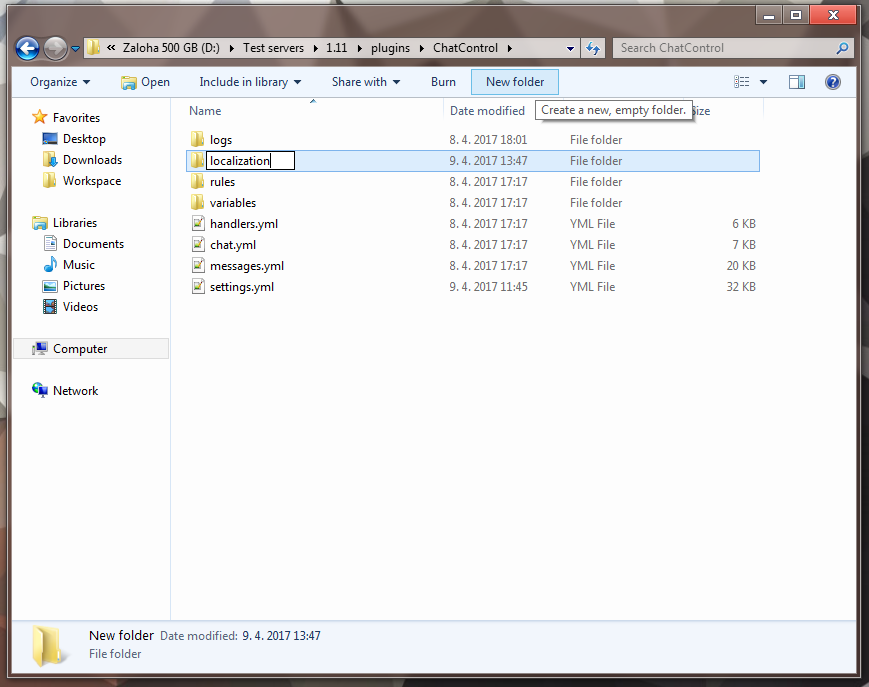The width and height of the screenshot is (869, 687).
Task: Sort files by the Date modified column
Action: pyautogui.click(x=489, y=110)
